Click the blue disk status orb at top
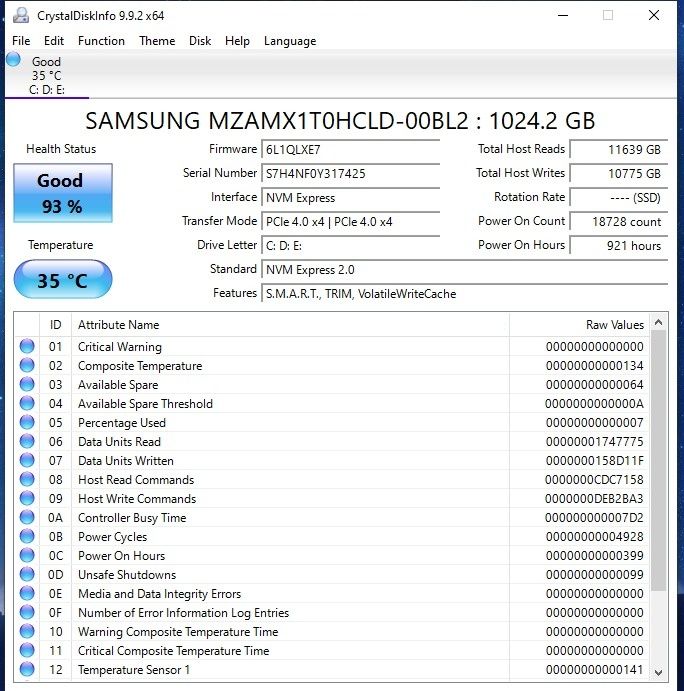Viewport: 684px width, 691px height. pyautogui.click(x=13, y=59)
